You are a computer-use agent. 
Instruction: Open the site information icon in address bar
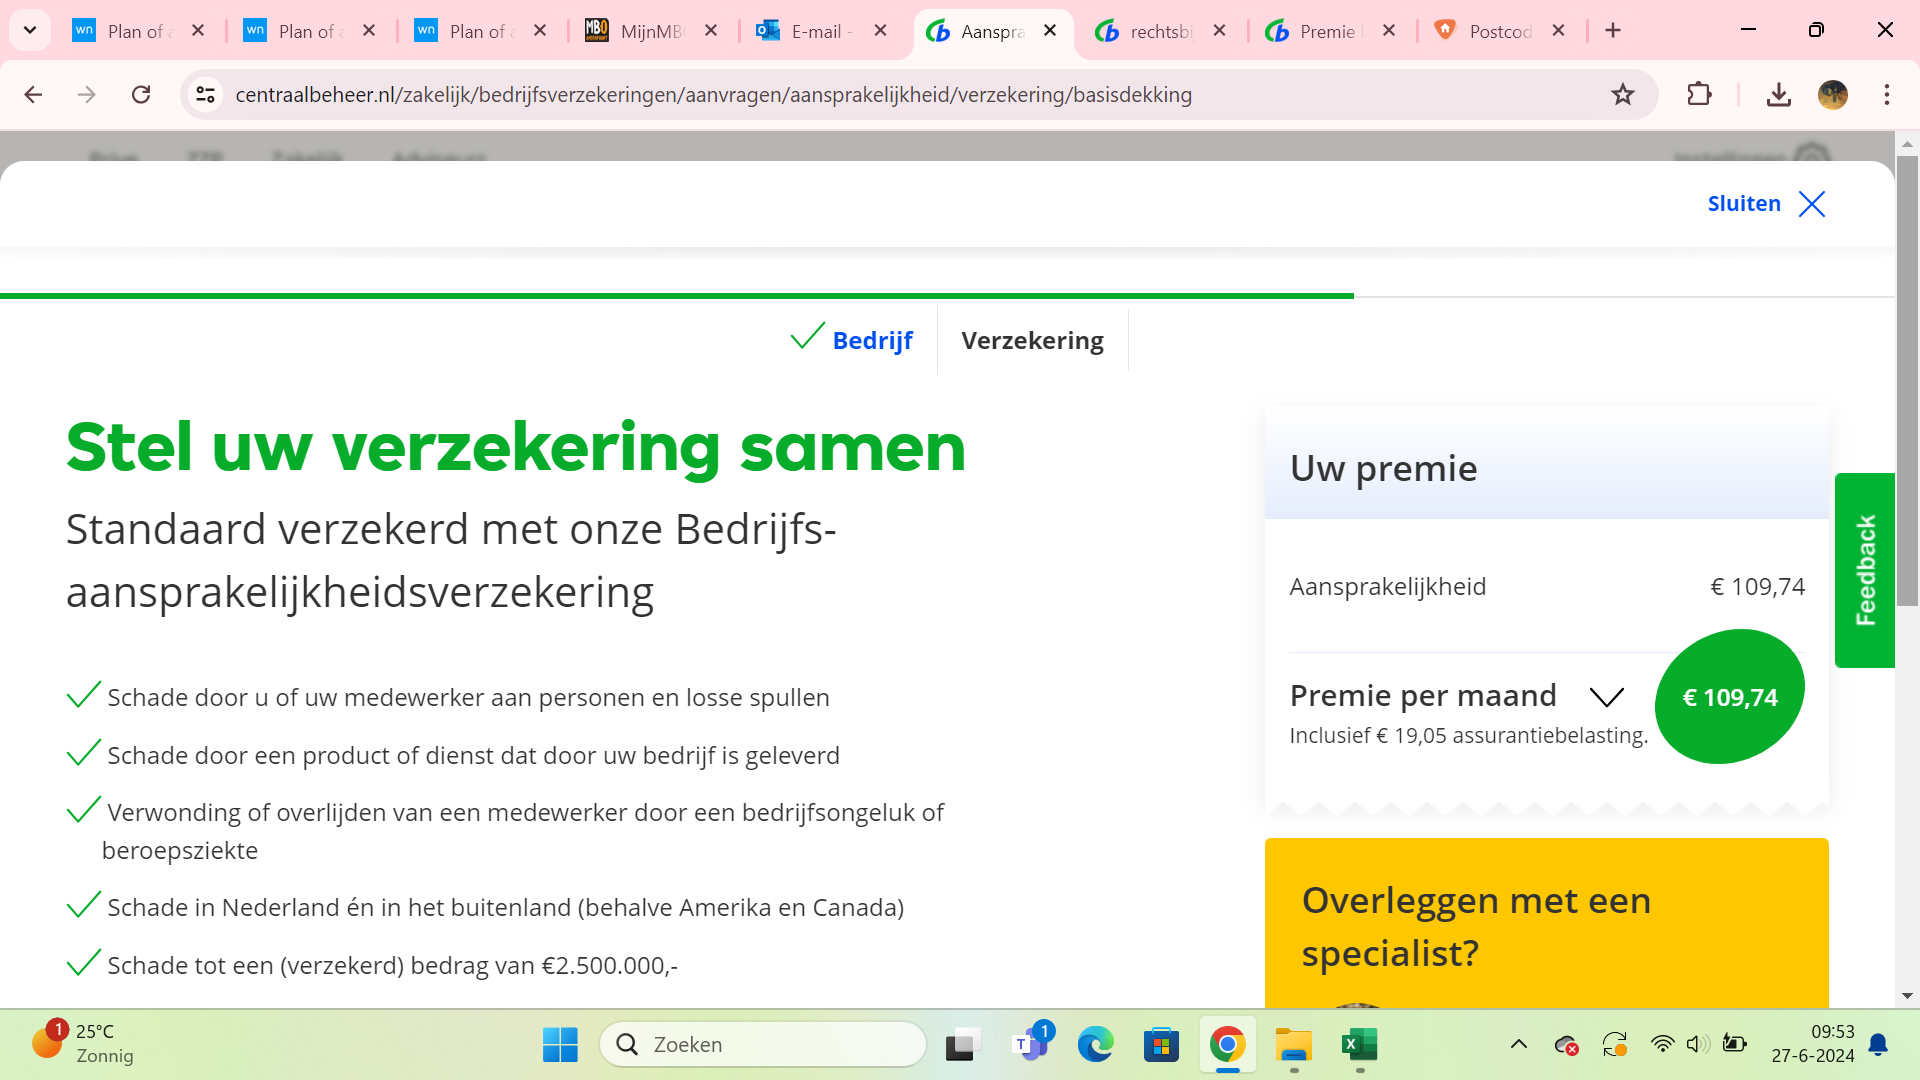(205, 95)
